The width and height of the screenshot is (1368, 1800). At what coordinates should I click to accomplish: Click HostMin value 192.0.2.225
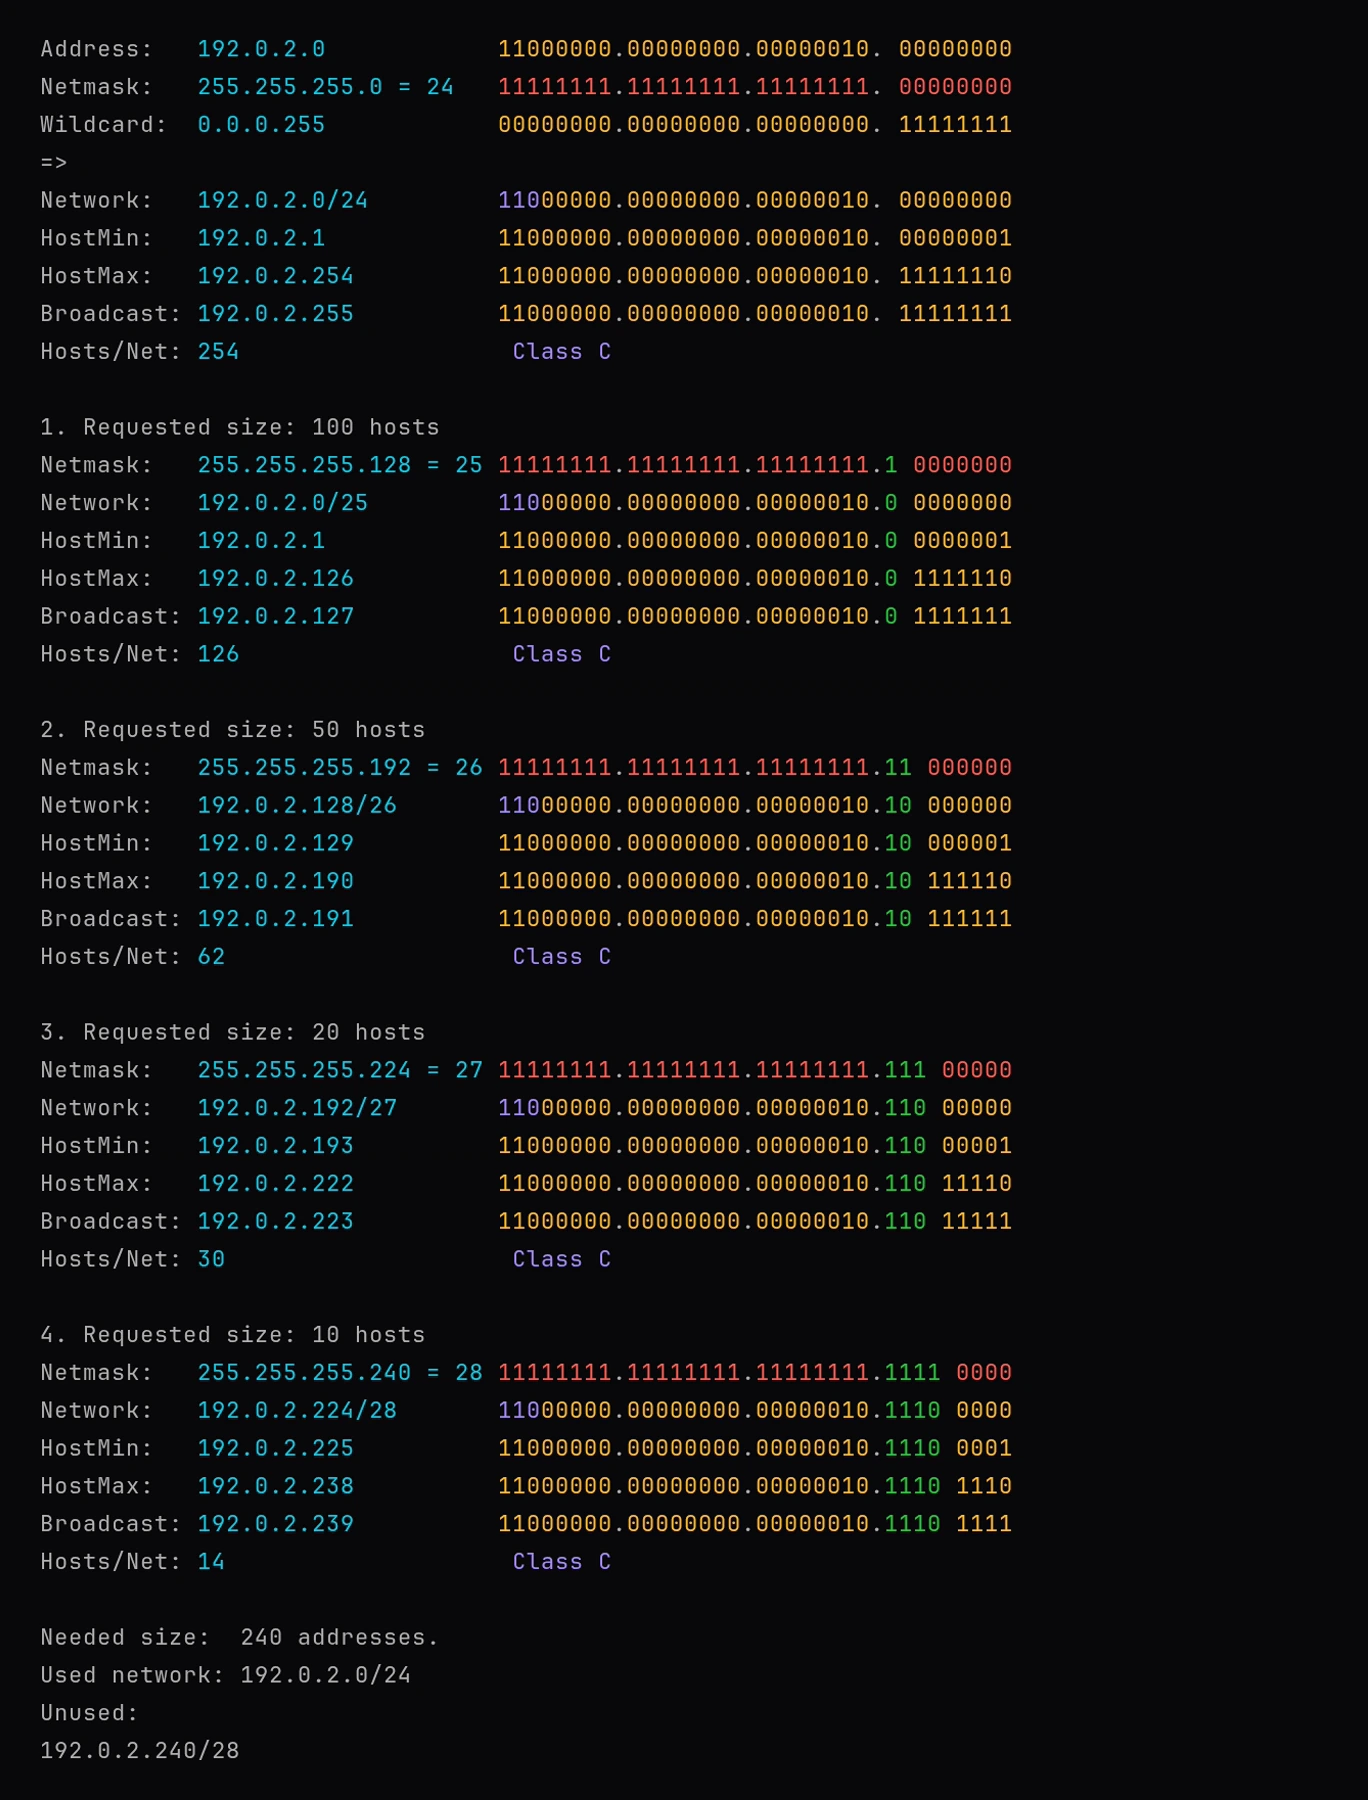[276, 1448]
